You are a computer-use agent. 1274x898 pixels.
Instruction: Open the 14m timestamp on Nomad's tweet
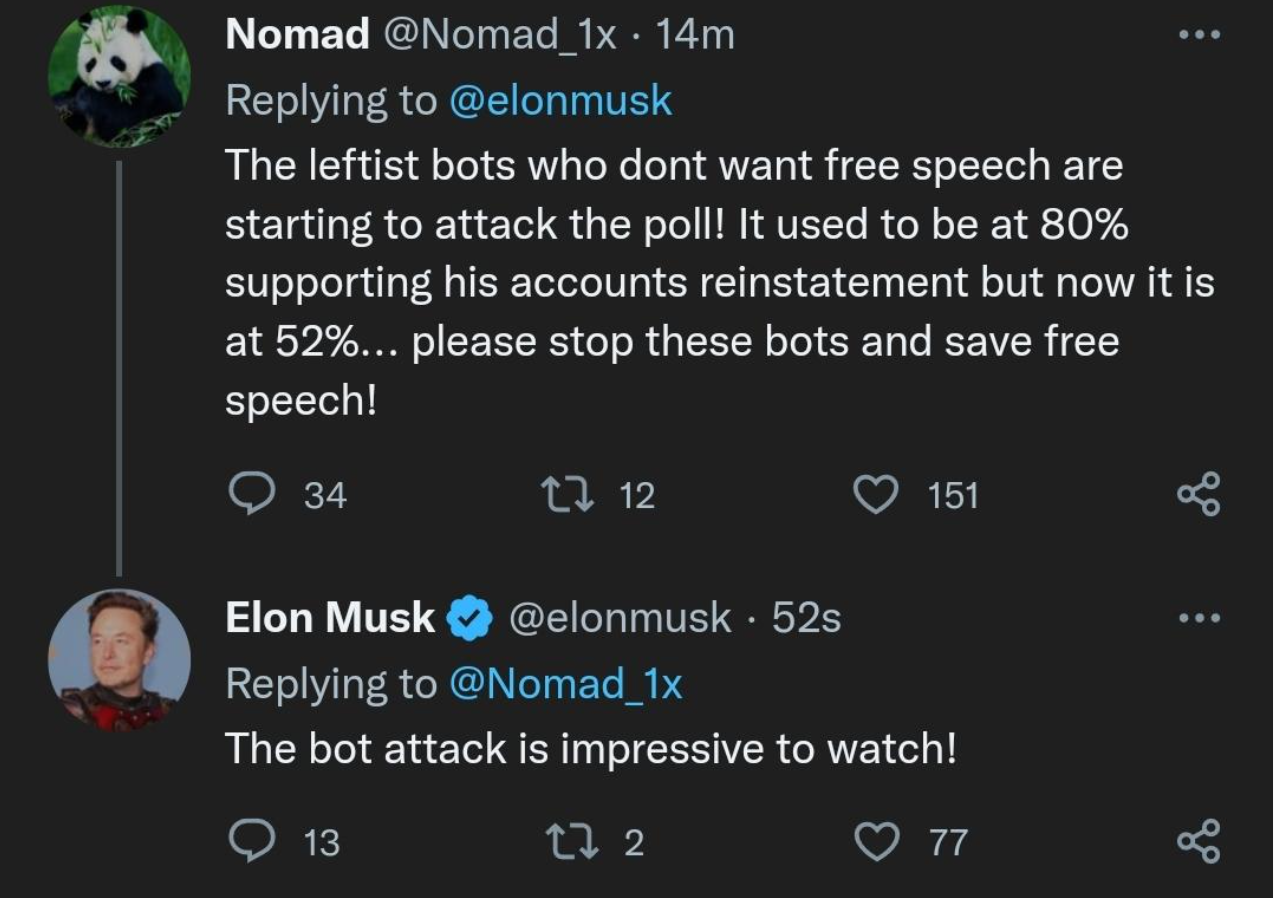click(x=697, y=35)
